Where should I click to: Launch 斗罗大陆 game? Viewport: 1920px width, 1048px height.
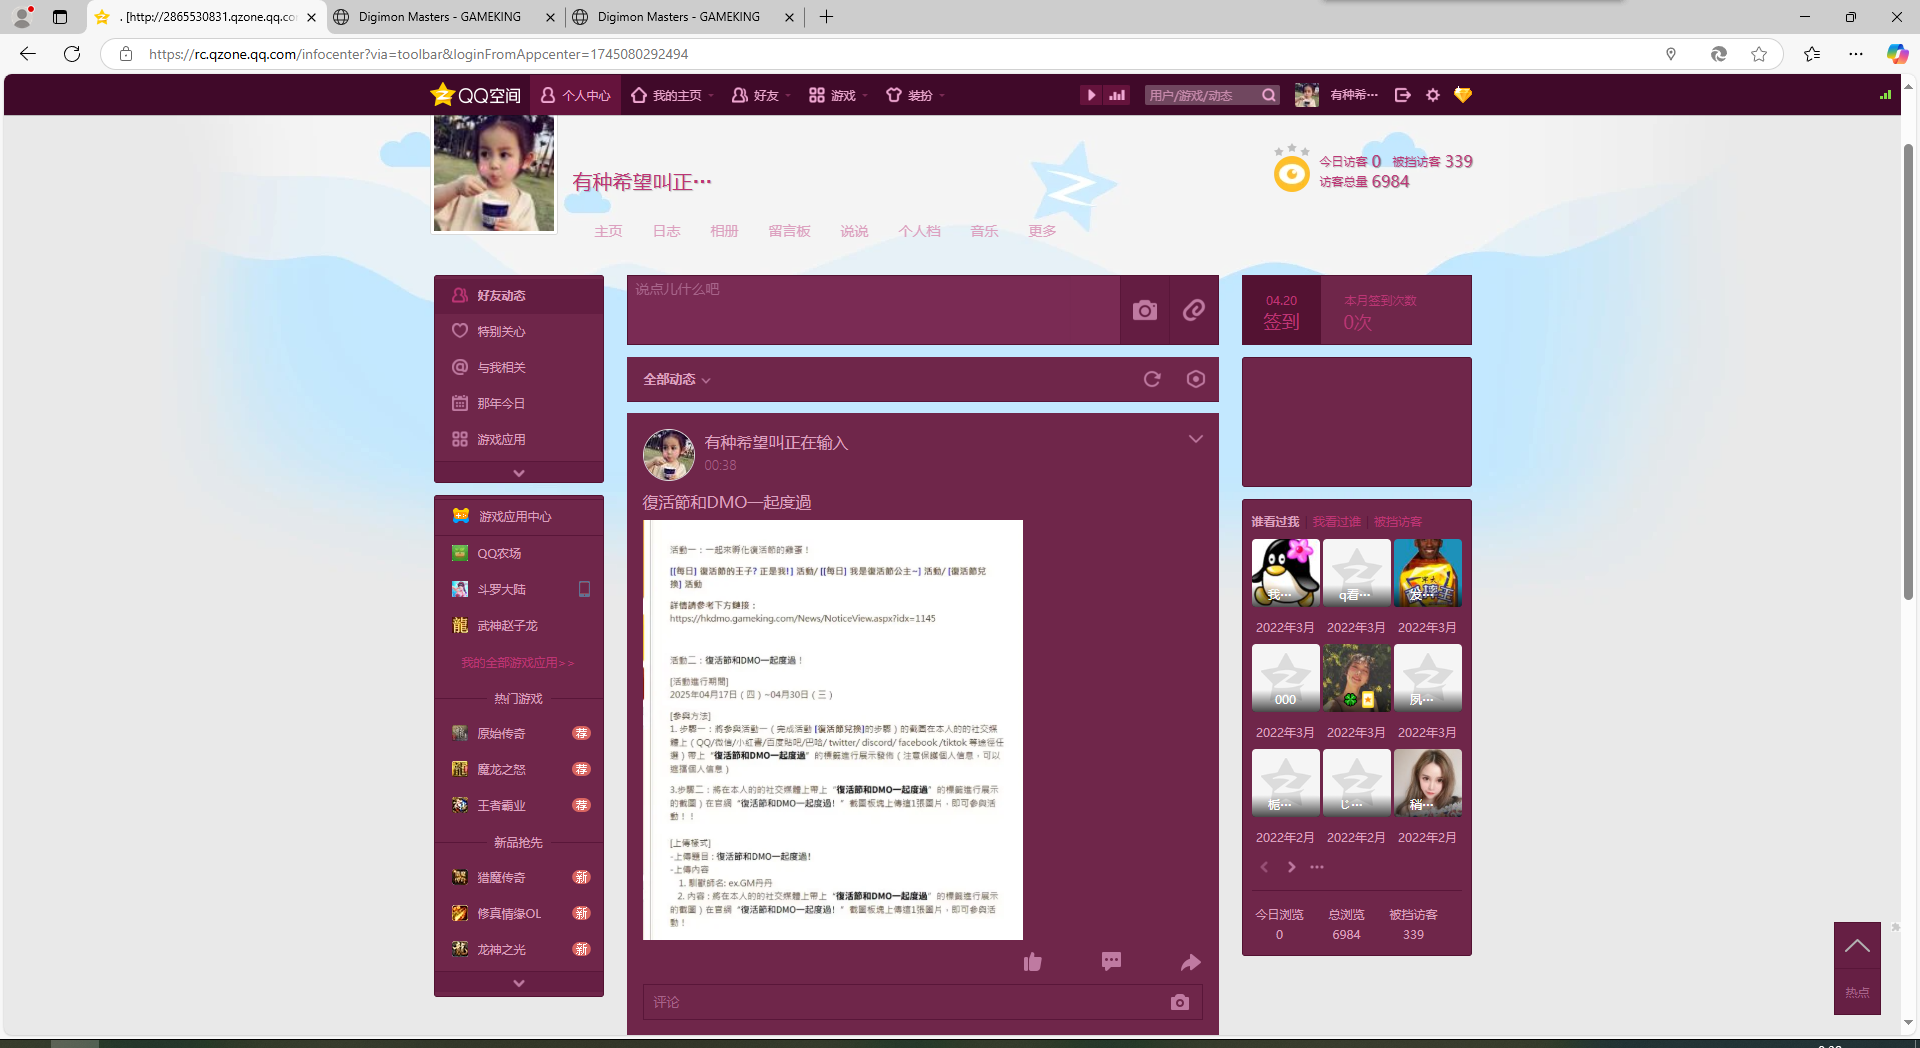tap(502, 589)
